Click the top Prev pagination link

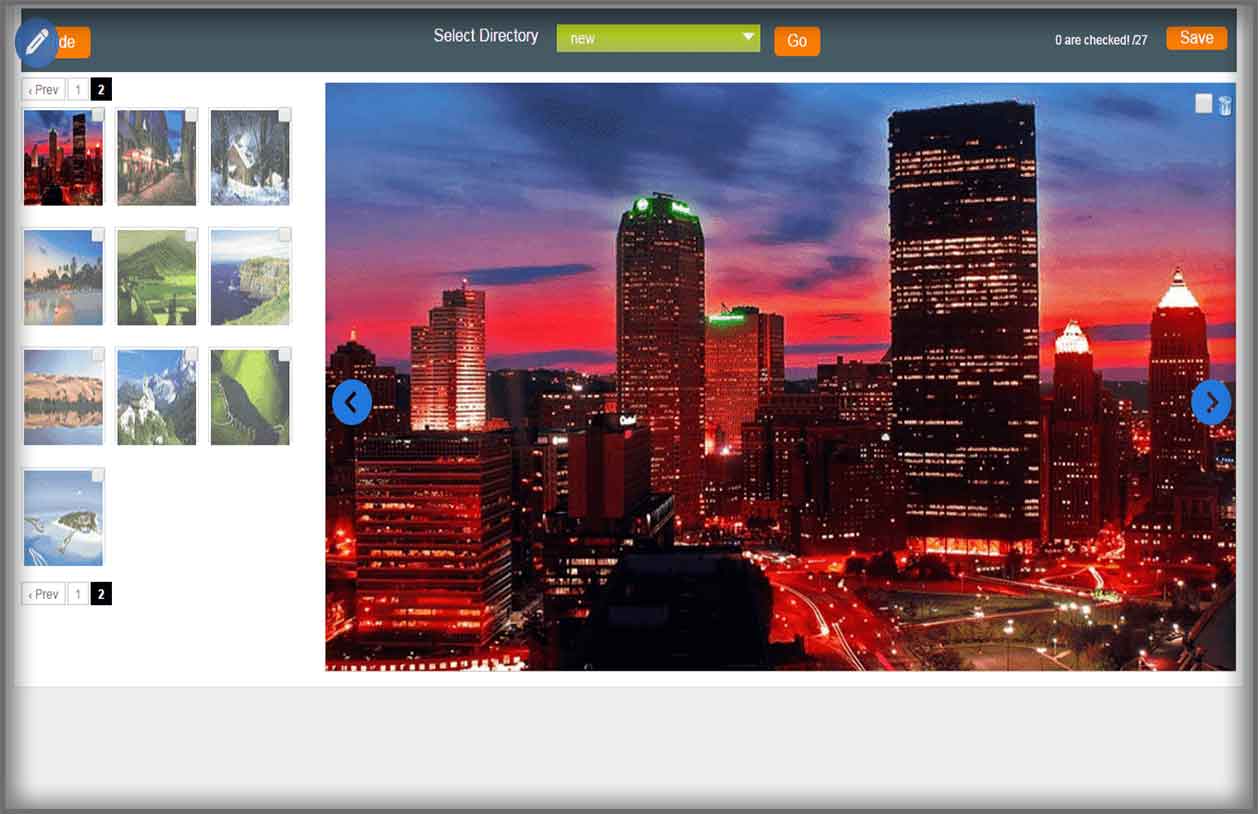(x=43, y=90)
